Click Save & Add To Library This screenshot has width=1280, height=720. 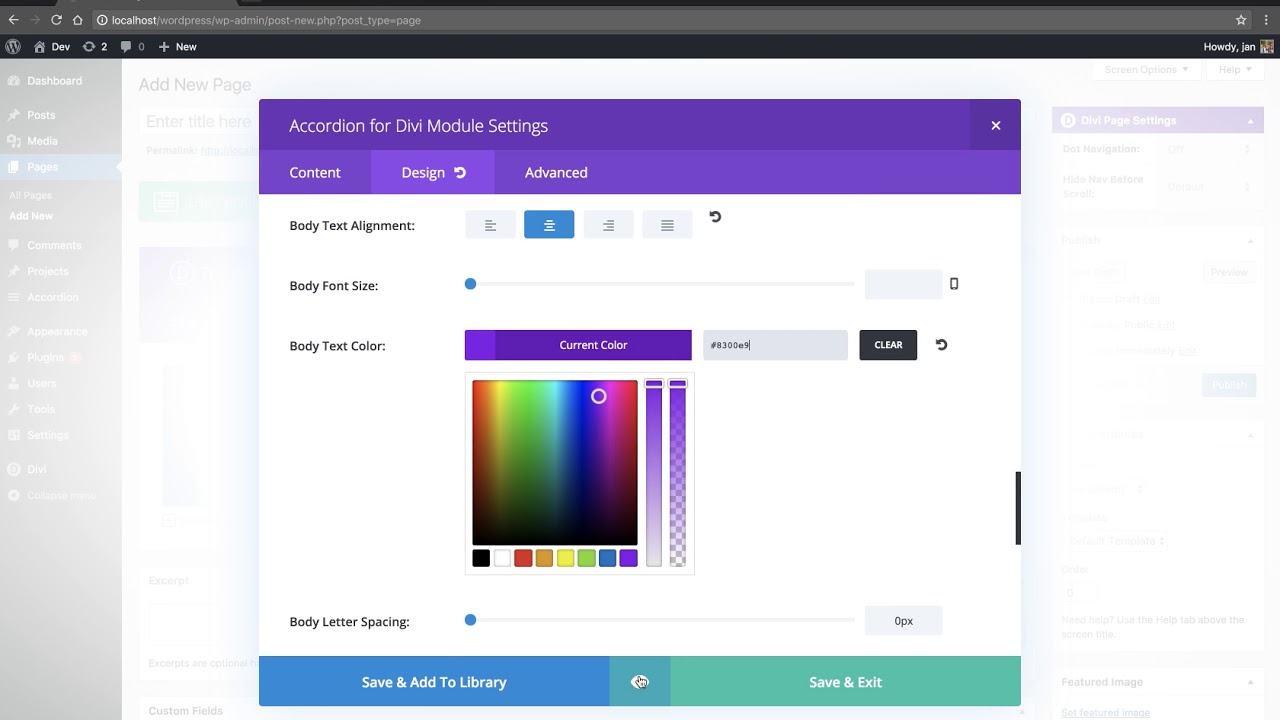pyautogui.click(x=434, y=682)
